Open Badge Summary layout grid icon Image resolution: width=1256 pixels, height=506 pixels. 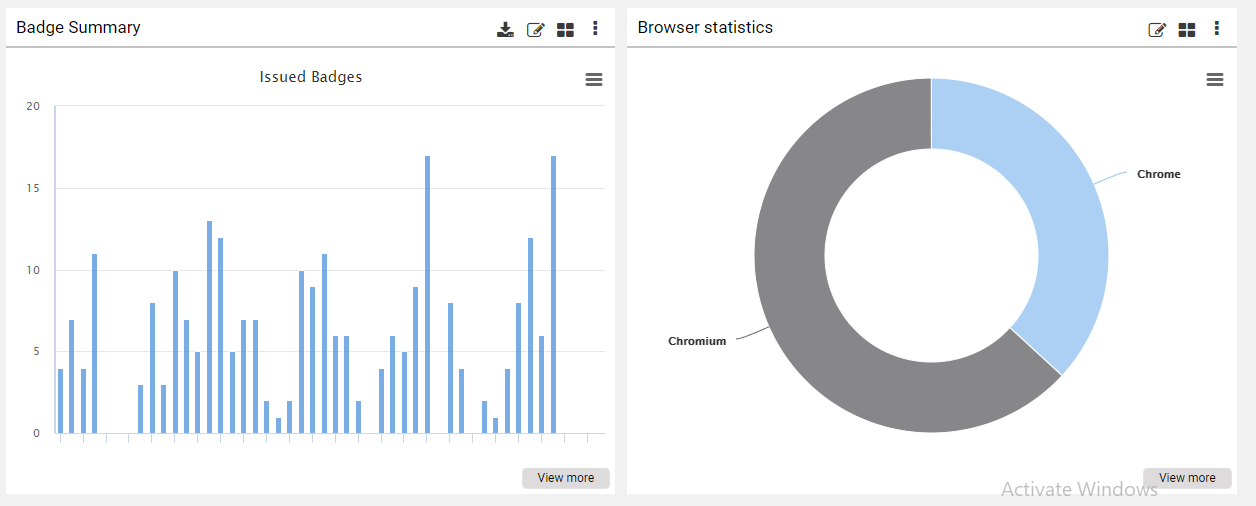[565, 30]
